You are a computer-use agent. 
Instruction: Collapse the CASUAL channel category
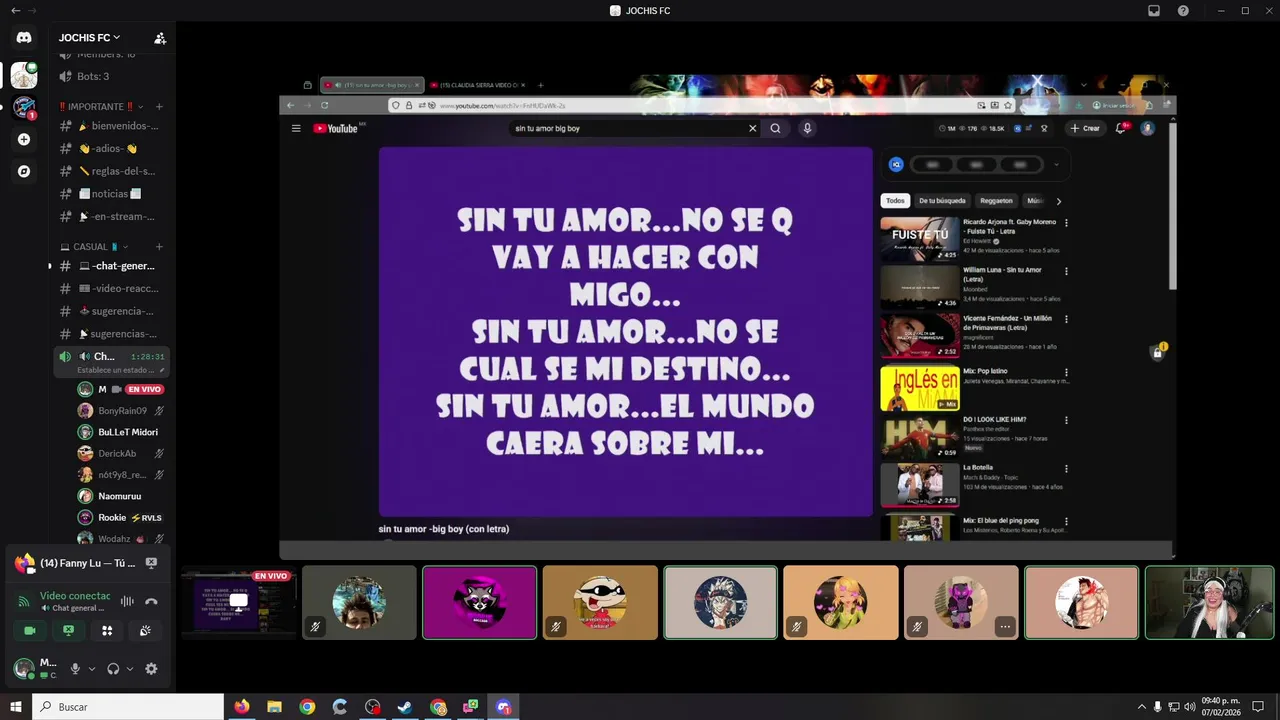[x=95, y=246]
